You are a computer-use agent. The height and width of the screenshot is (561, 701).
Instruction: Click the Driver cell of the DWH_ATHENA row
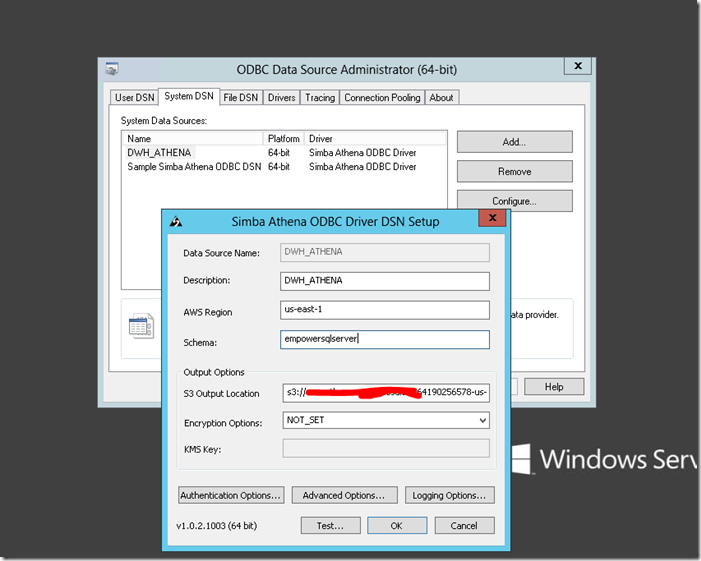click(363, 153)
